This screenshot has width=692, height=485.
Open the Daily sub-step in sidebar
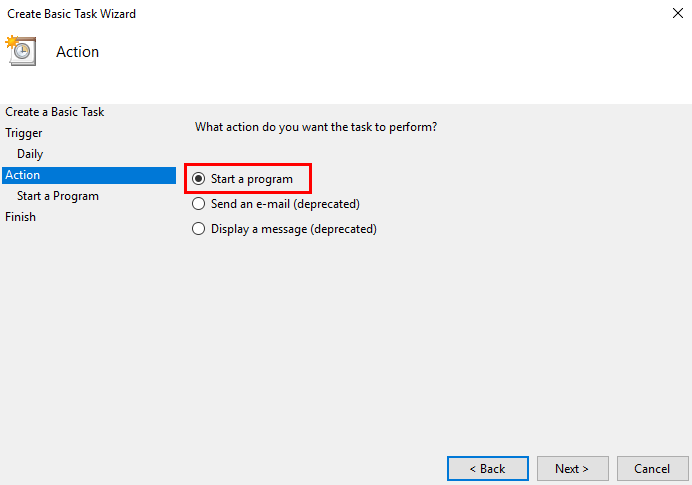click(x=30, y=154)
